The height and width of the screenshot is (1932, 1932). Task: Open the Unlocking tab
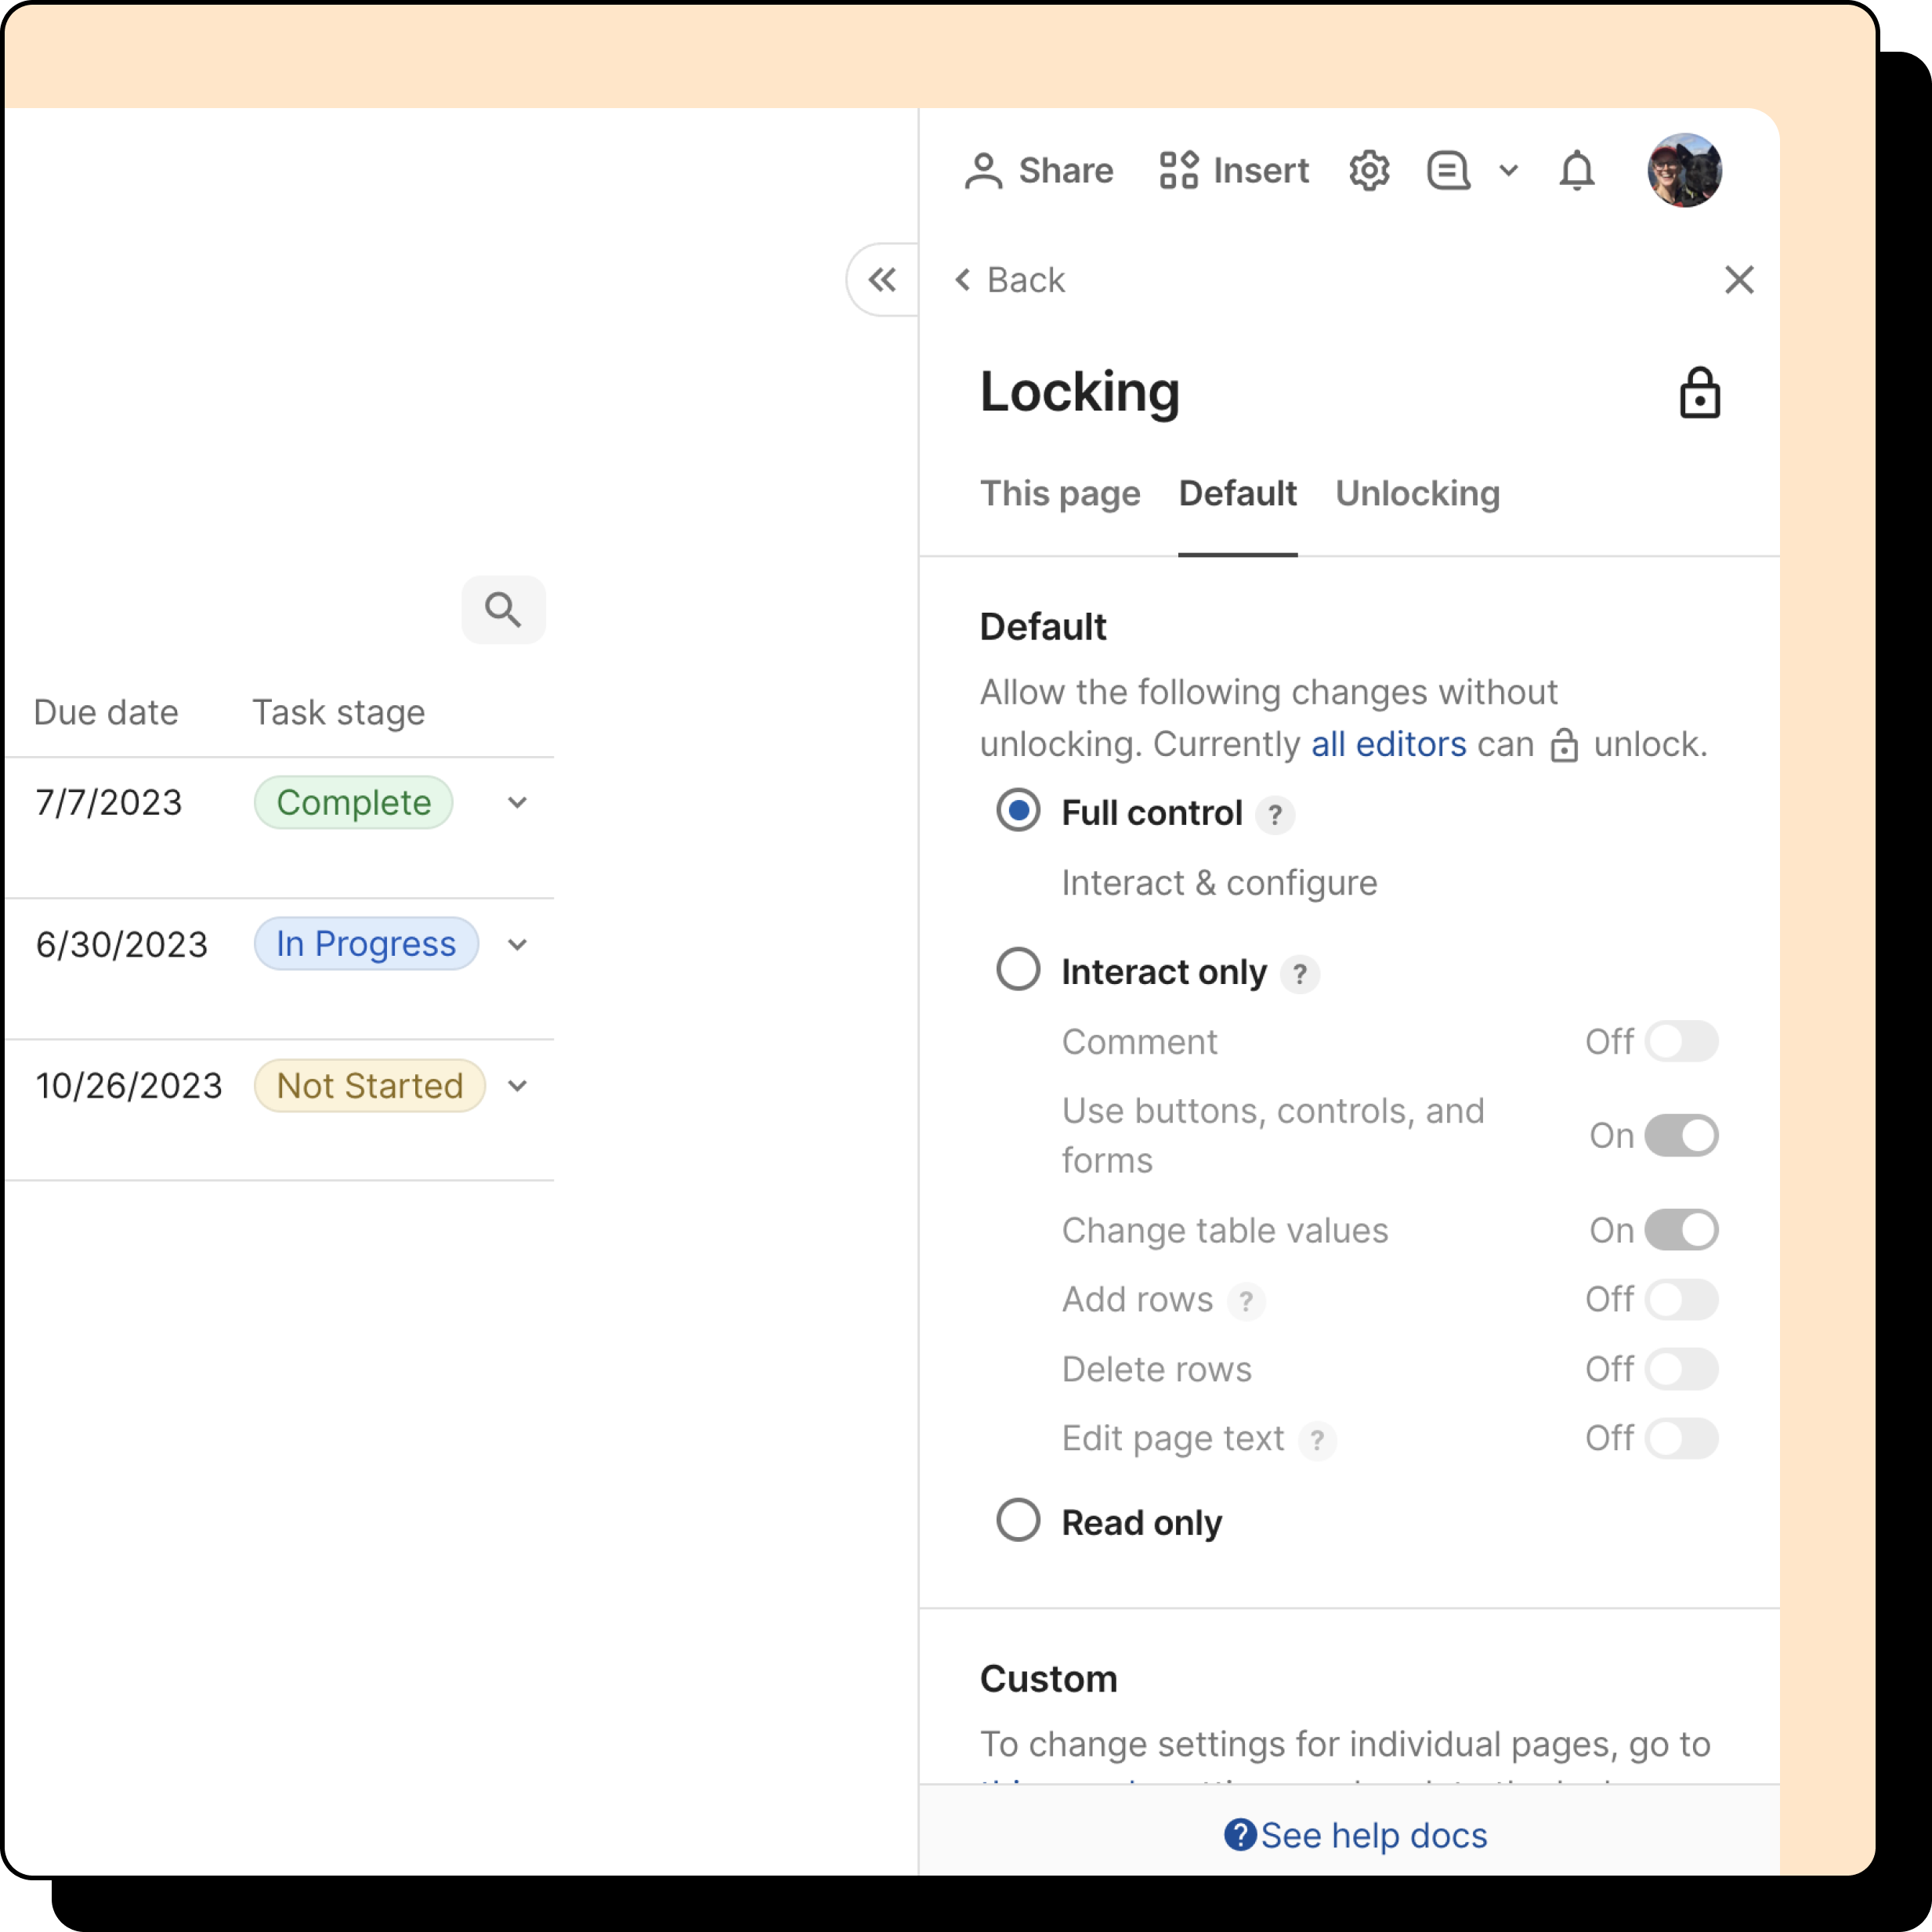tap(1417, 493)
